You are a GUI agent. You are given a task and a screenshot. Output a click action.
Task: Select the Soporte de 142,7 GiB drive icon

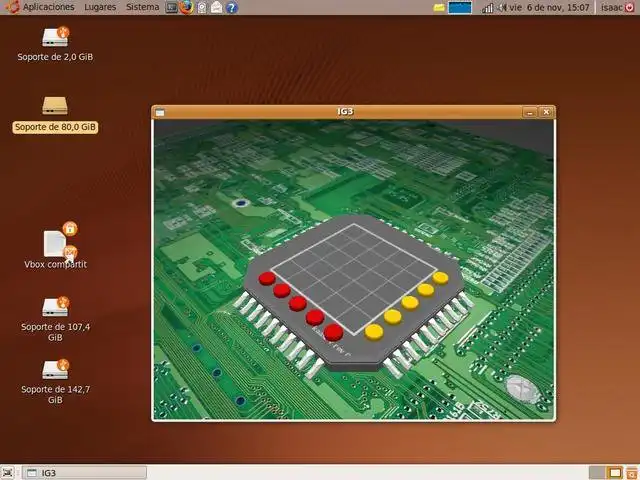click(56, 369)
